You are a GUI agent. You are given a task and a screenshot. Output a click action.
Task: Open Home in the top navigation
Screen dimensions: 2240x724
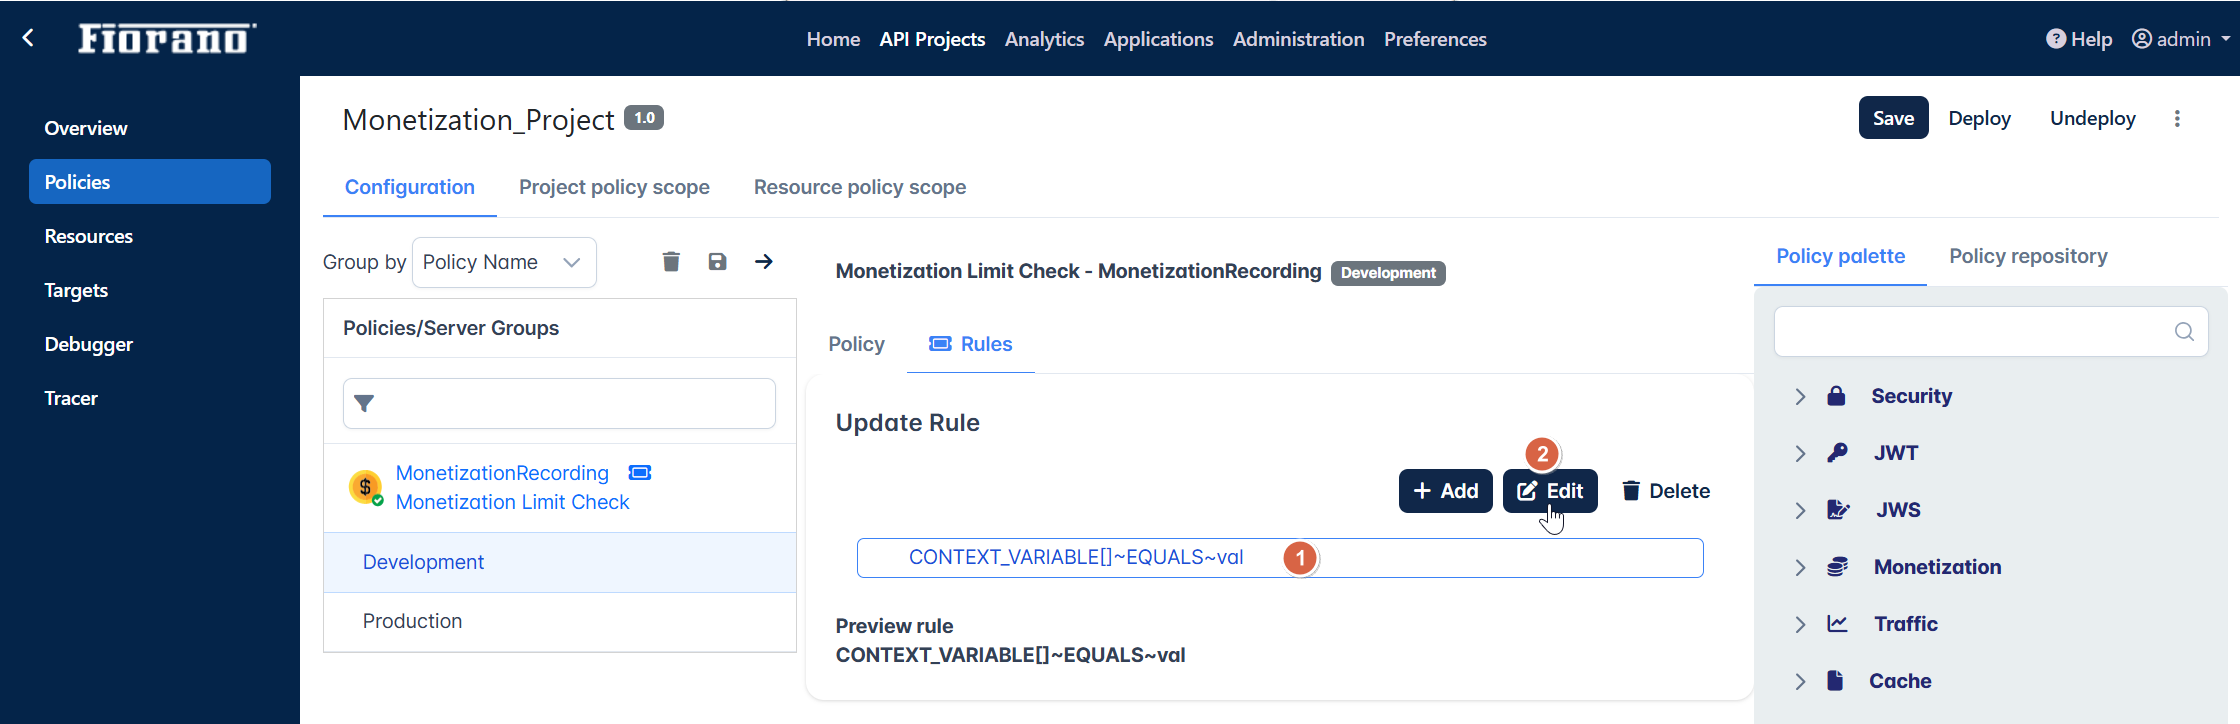coord(833,39)
